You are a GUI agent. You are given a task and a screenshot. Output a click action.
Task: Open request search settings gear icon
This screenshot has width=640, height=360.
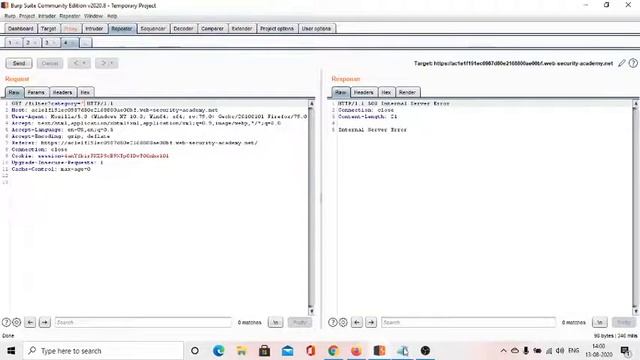click(17, 322)
